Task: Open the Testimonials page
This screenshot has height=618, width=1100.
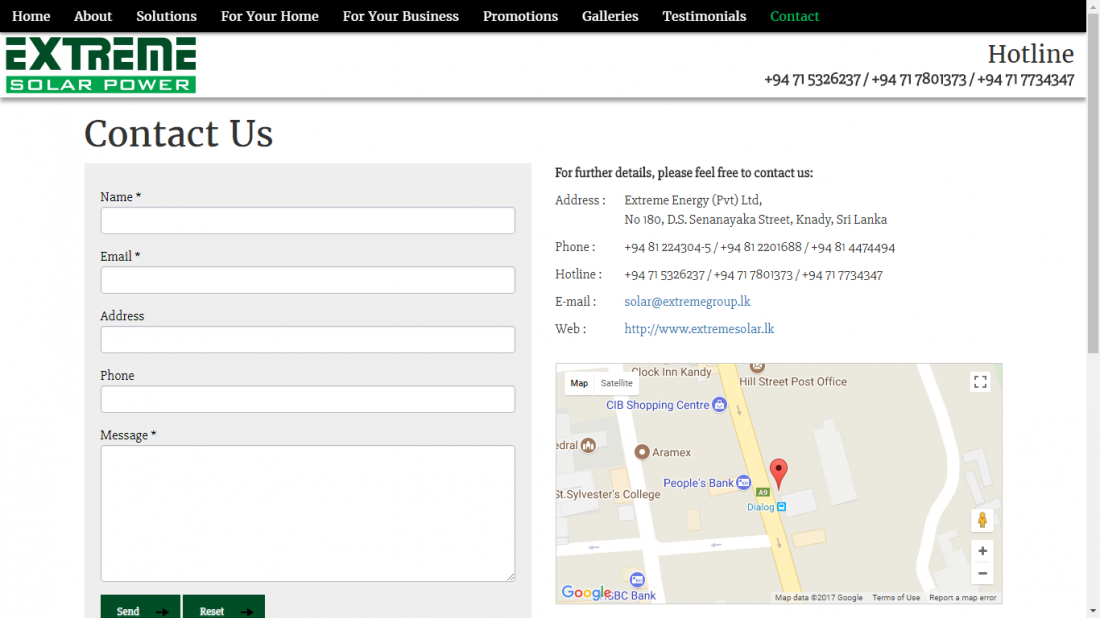Action: click(704, 16)
